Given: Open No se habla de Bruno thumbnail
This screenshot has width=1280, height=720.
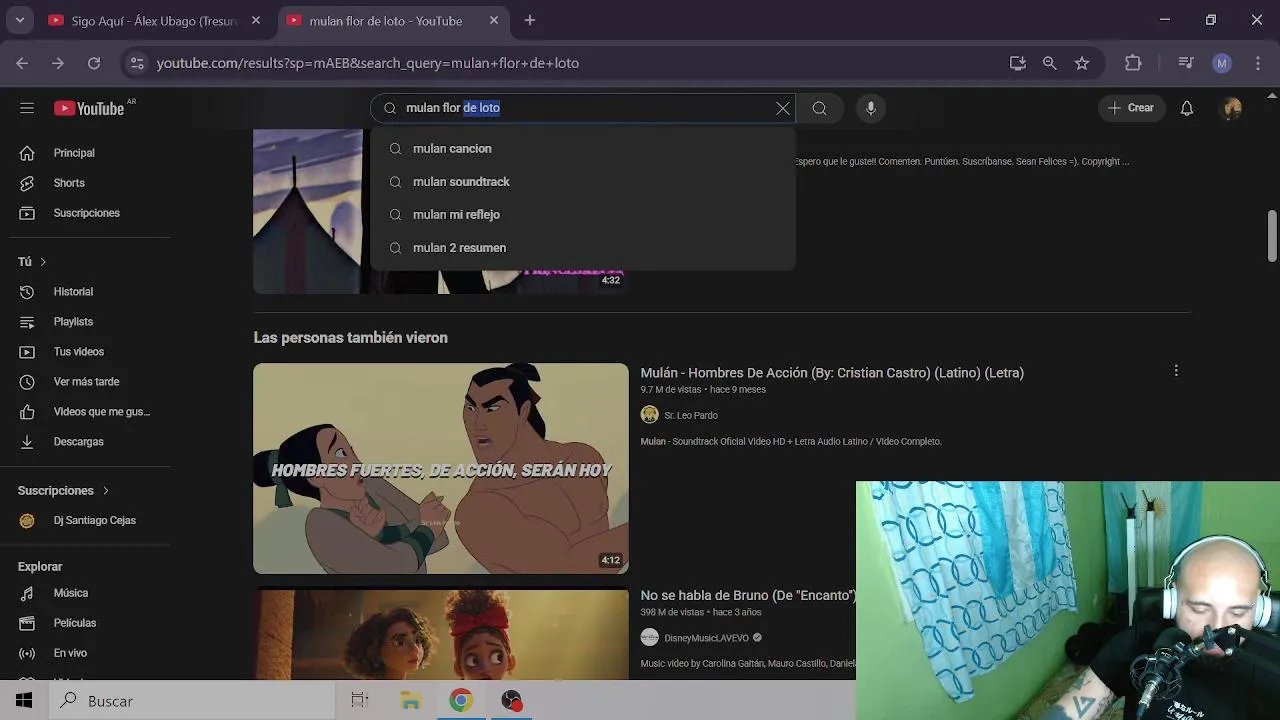Looking at the screenshot, I should click(441, 634).
